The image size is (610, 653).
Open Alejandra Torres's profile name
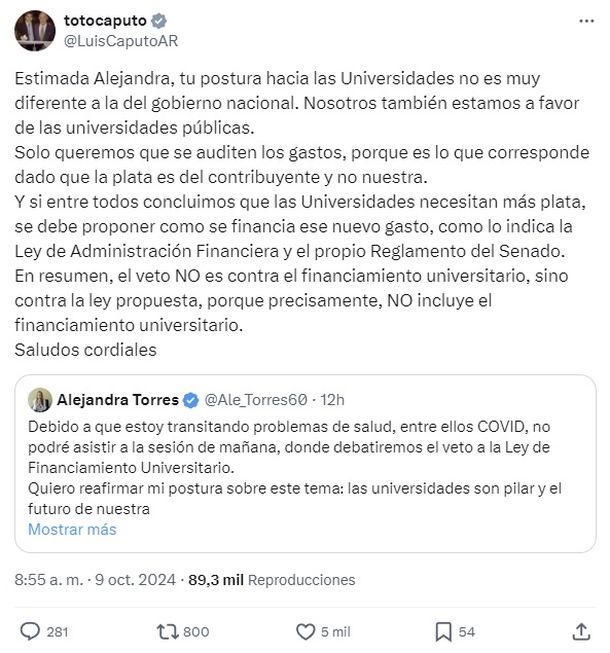(x=118, y=400)
